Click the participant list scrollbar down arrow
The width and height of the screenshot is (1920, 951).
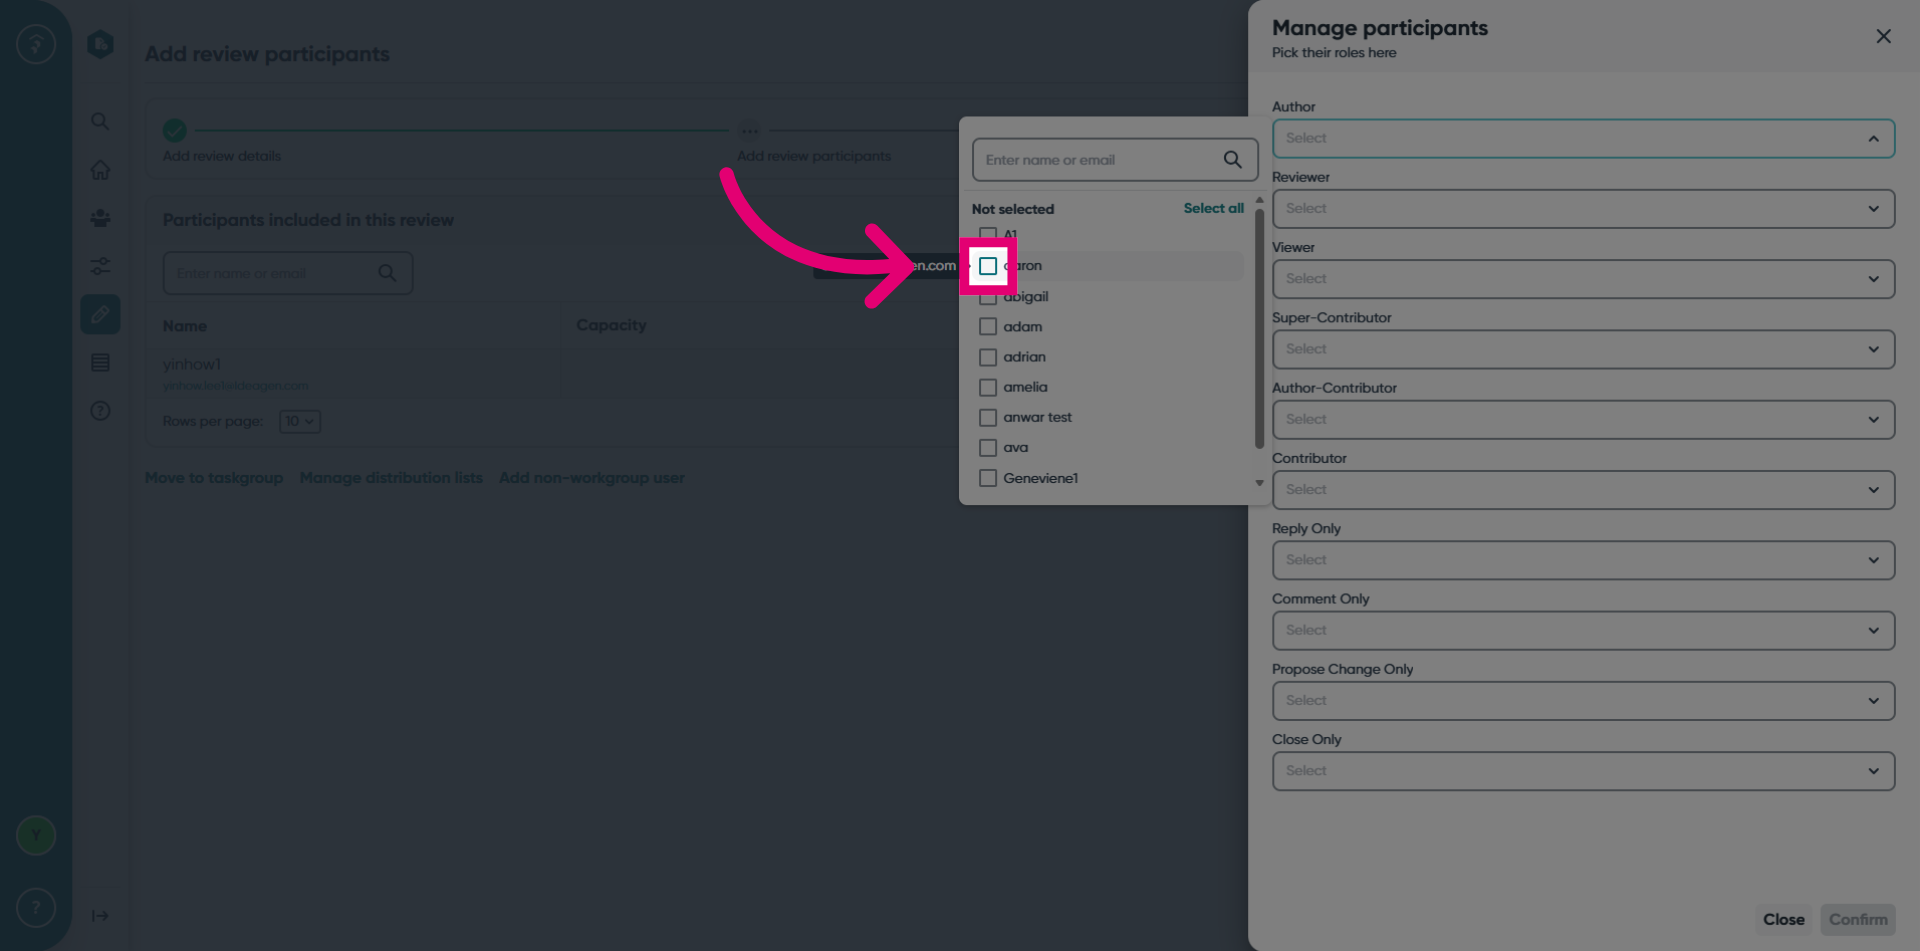click(1259, 483)
